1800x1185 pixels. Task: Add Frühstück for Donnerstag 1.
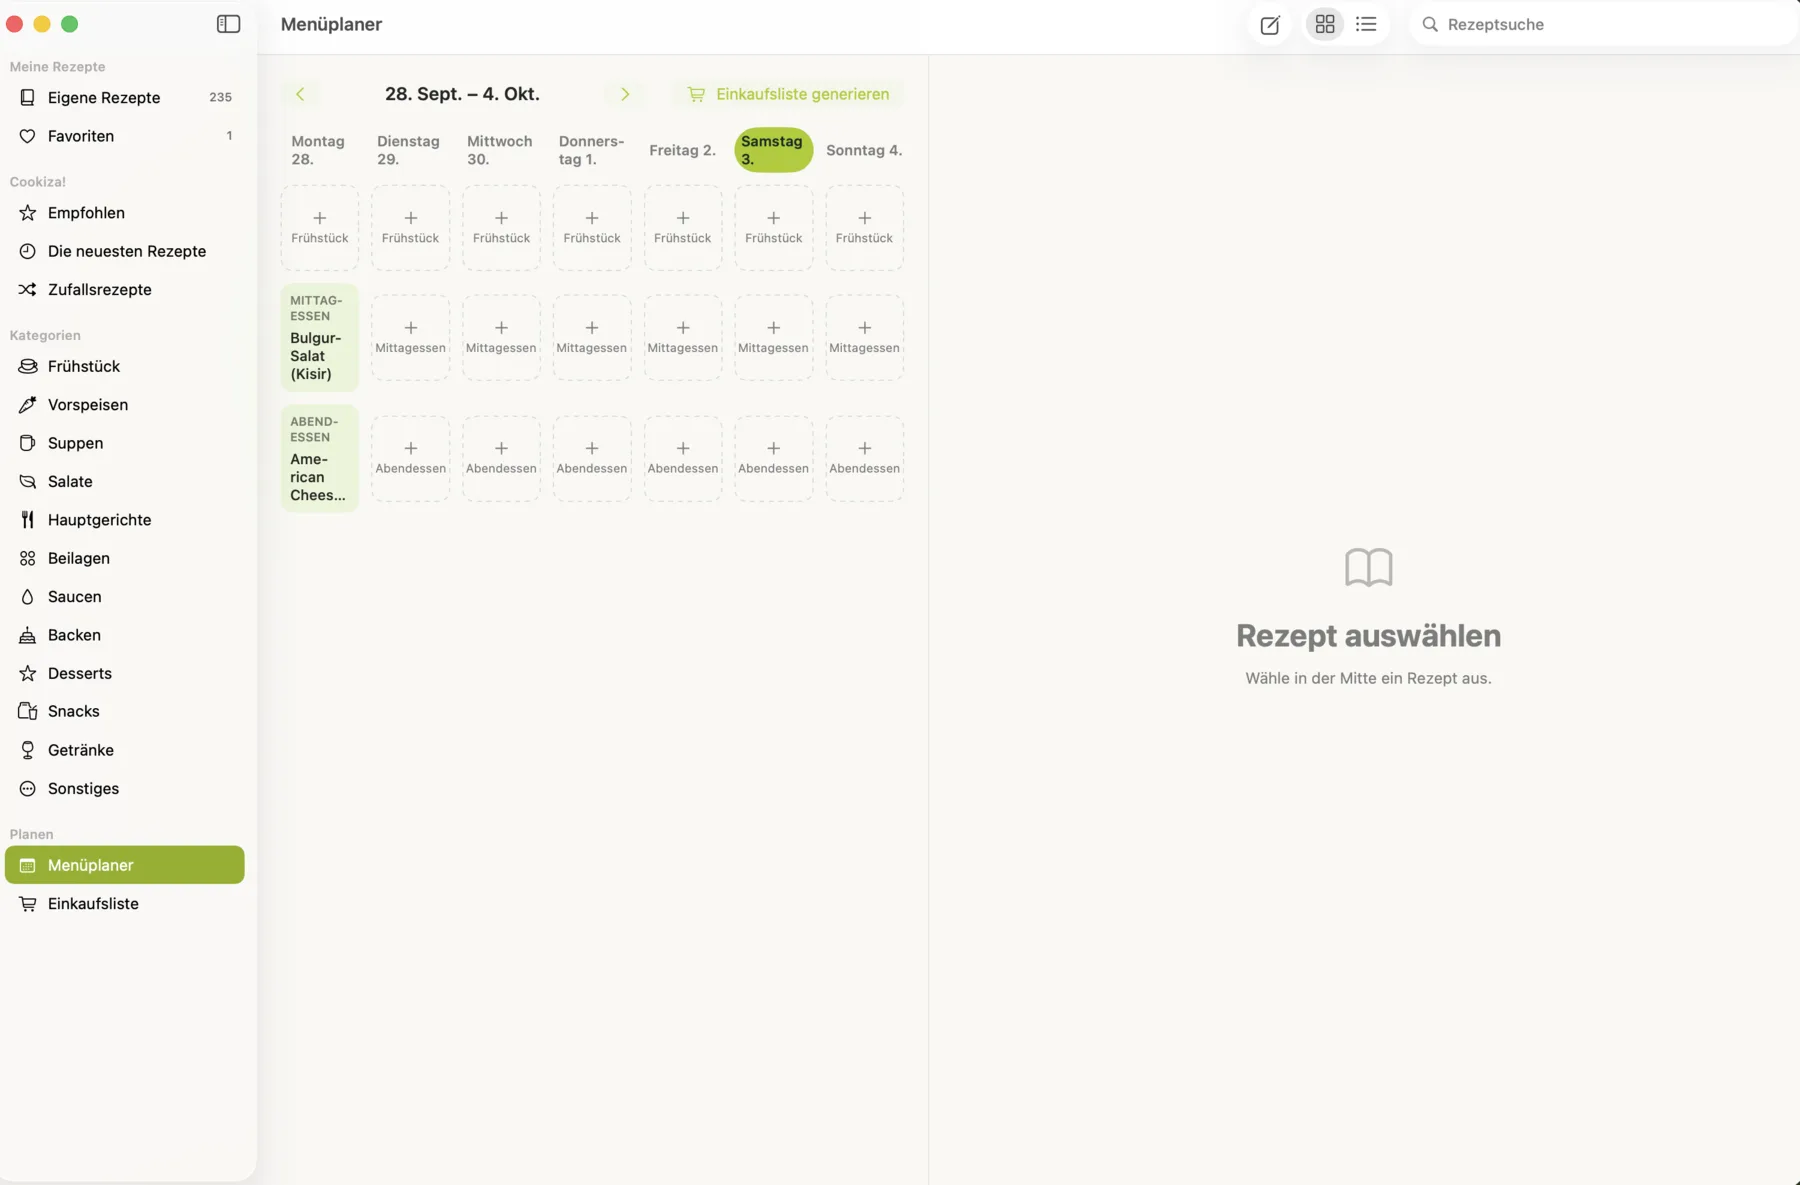(x=592, y=227)
